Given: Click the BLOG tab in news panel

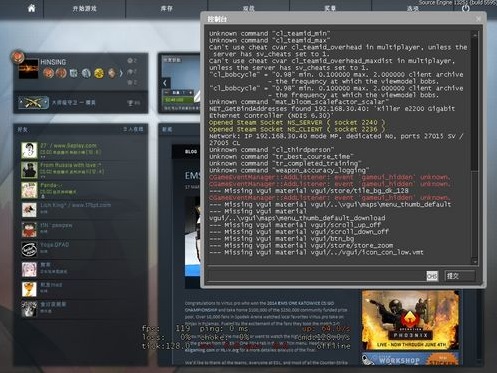Looking at the screenshot, I should [191, 152].
